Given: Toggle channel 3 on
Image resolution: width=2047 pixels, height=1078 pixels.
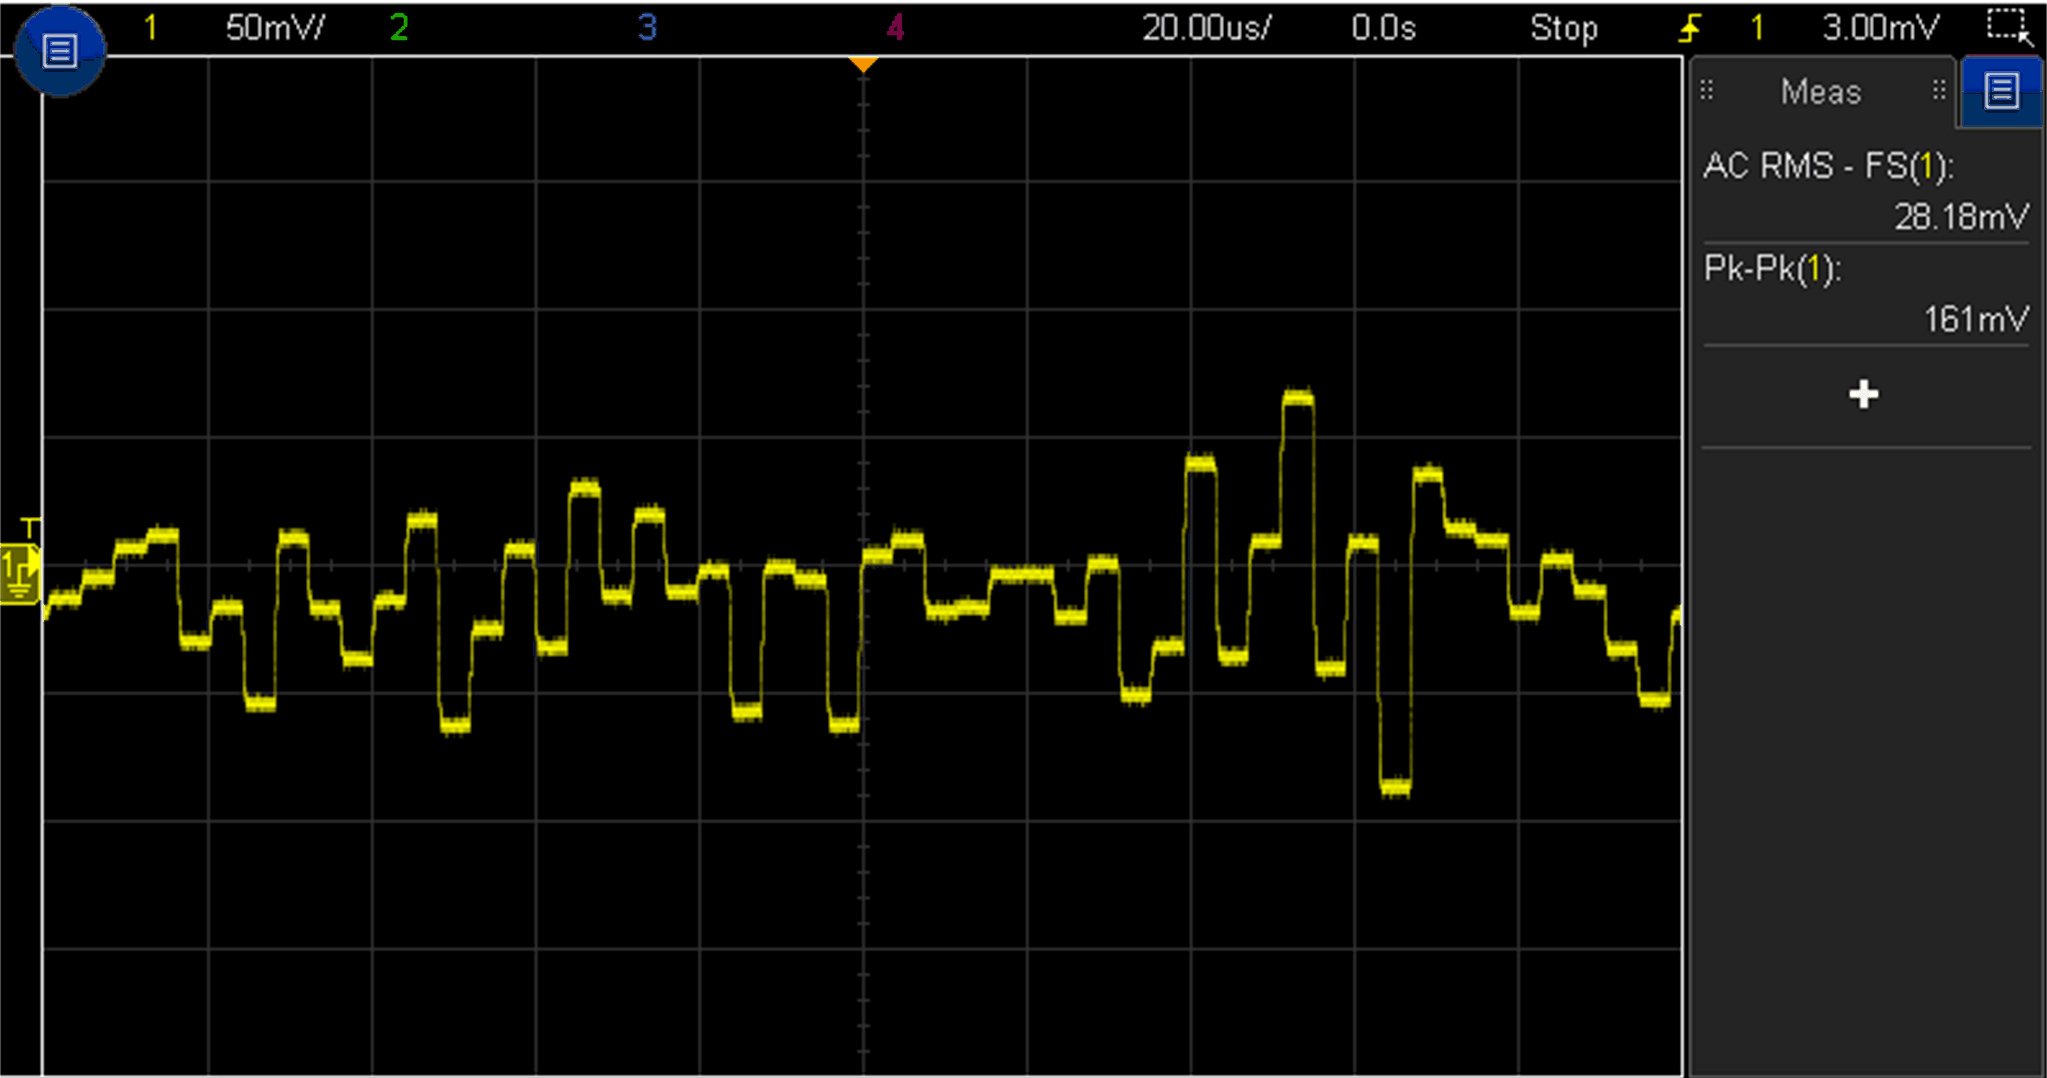Looking at the screenshot, I should pyautogui.click(x=647, y=28).
